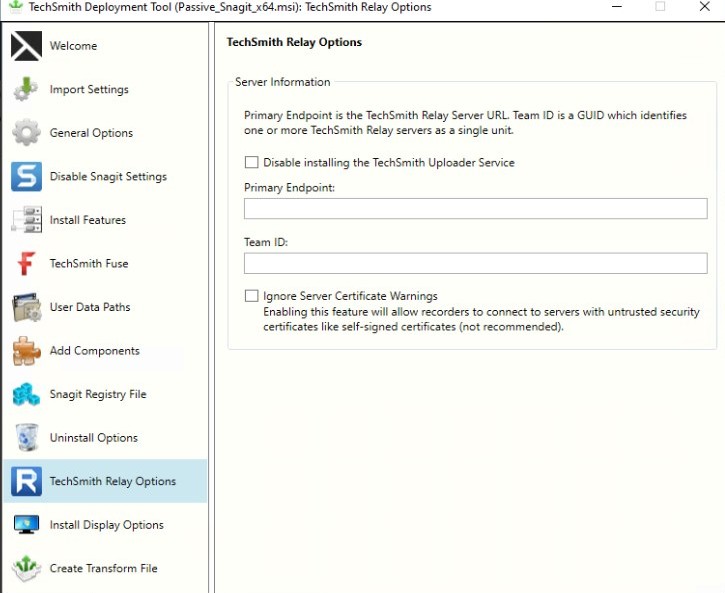Click the Install Features server icon
The height and width of the screenshot is (593, 725).
[26, 220]
